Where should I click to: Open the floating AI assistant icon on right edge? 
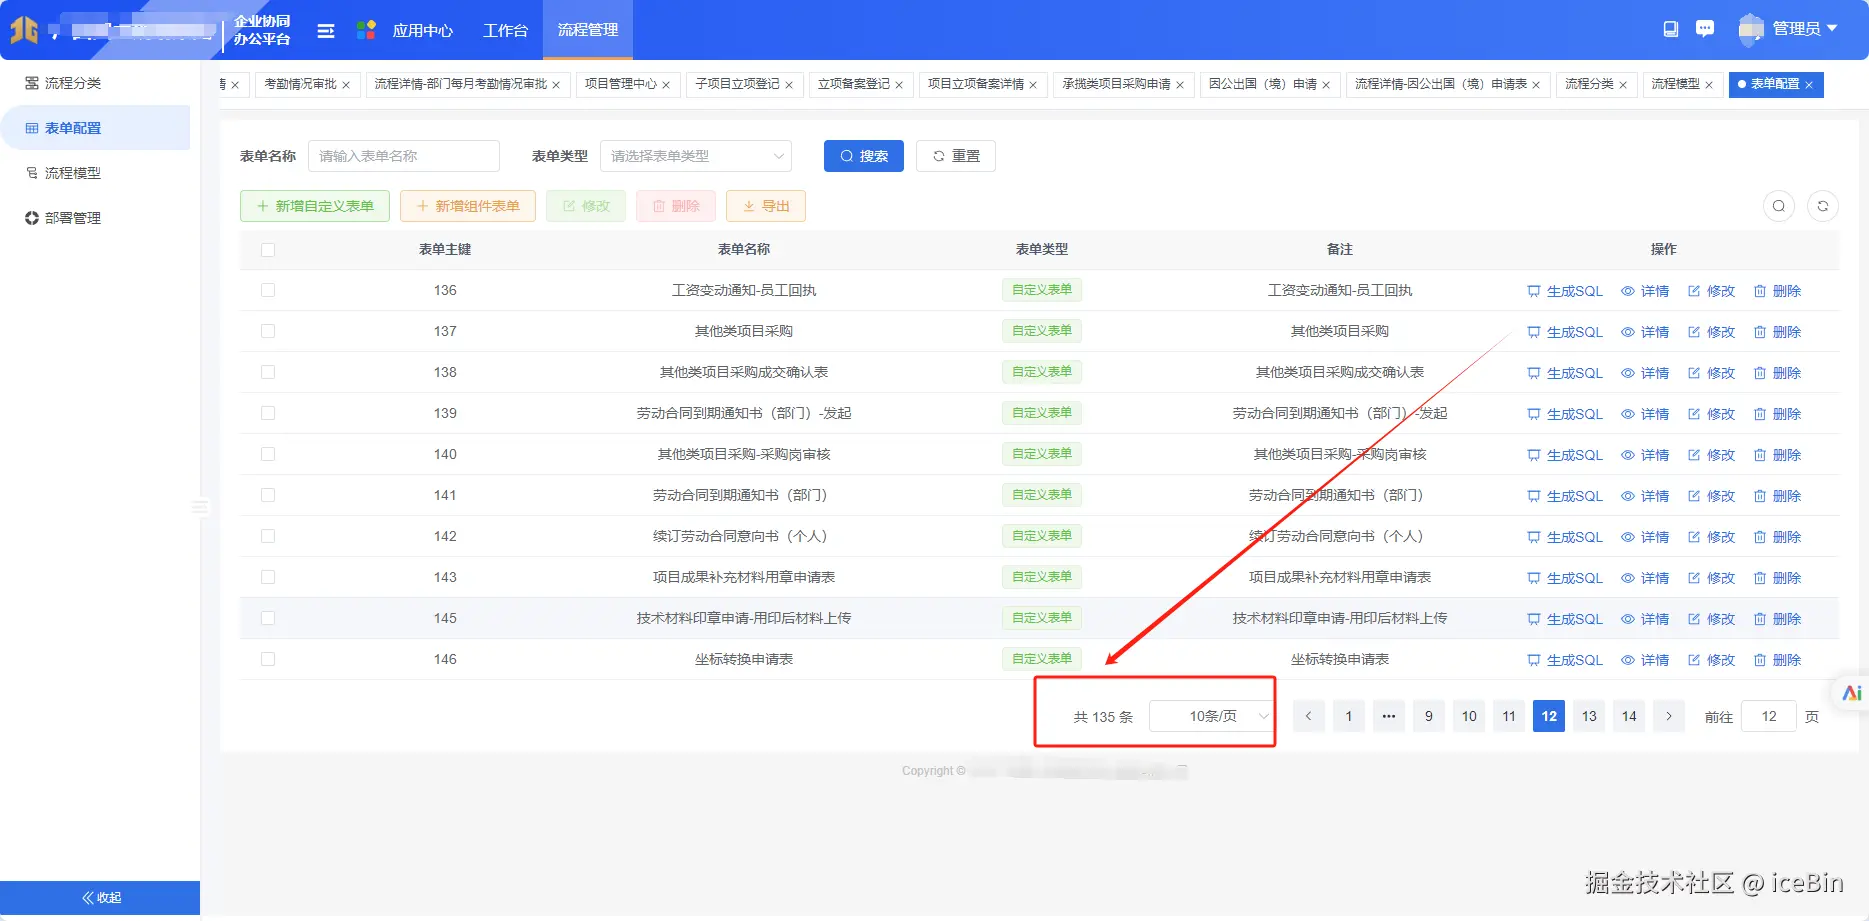click(x=1852, y=693)
